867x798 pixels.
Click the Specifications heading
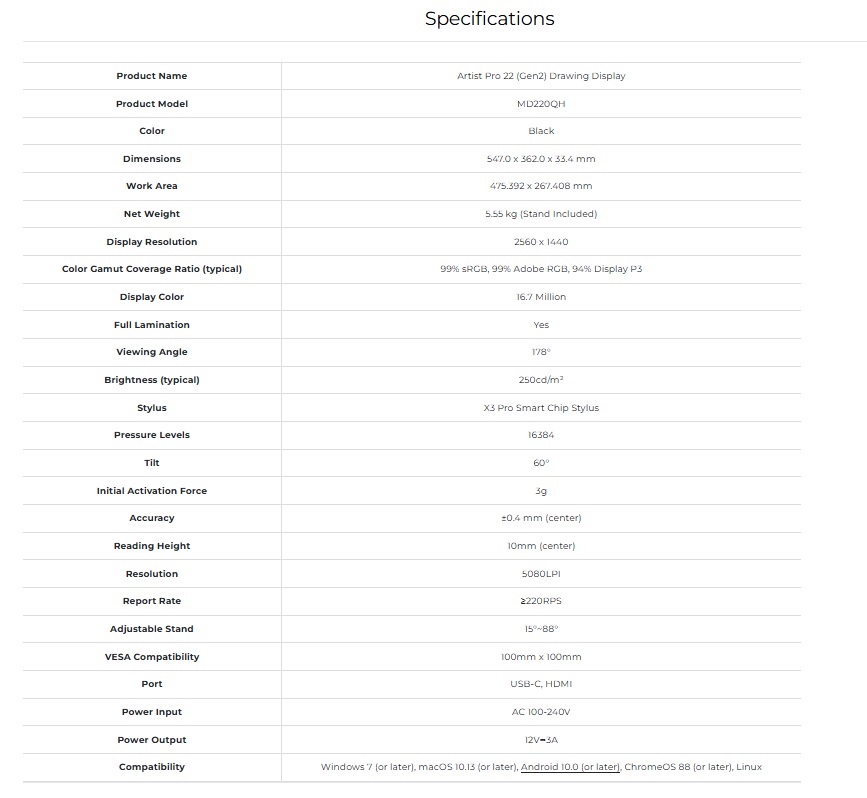point(489,19)
